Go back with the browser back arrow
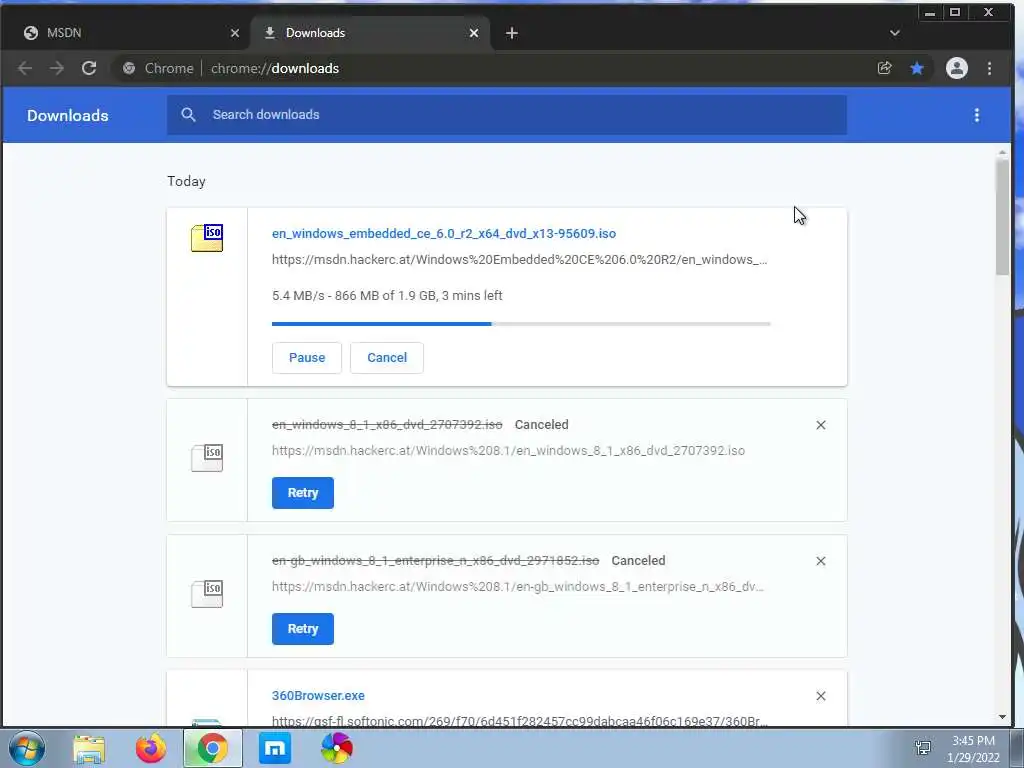The width and height of the screenshot is (1024, 768). point(25,68)
